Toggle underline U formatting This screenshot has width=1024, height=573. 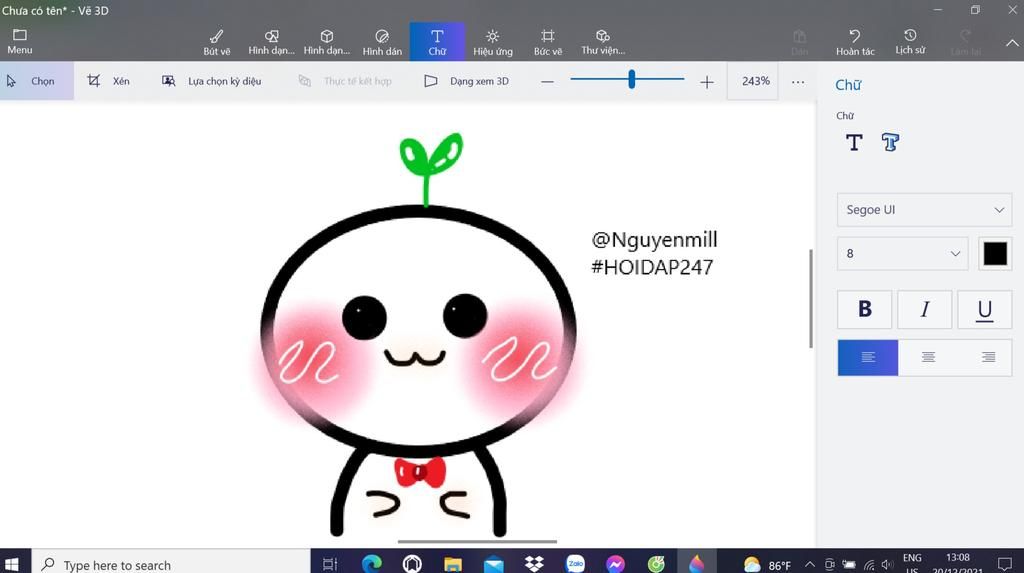tap(985, 309)
